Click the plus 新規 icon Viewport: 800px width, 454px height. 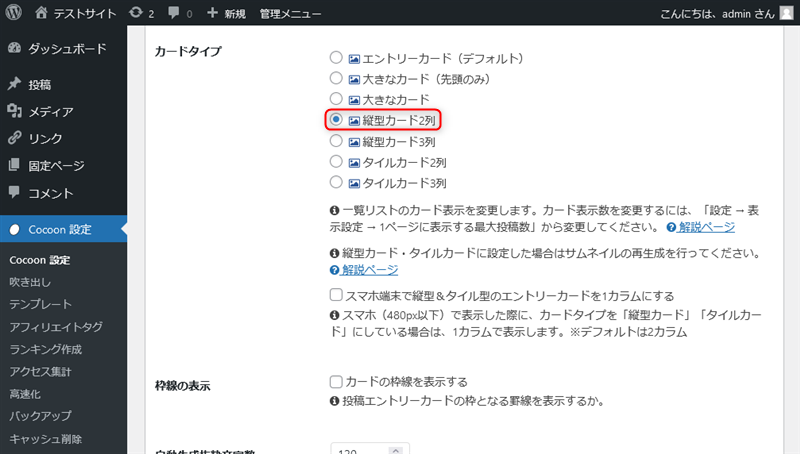pyautogui.click(x=212, y=13)
